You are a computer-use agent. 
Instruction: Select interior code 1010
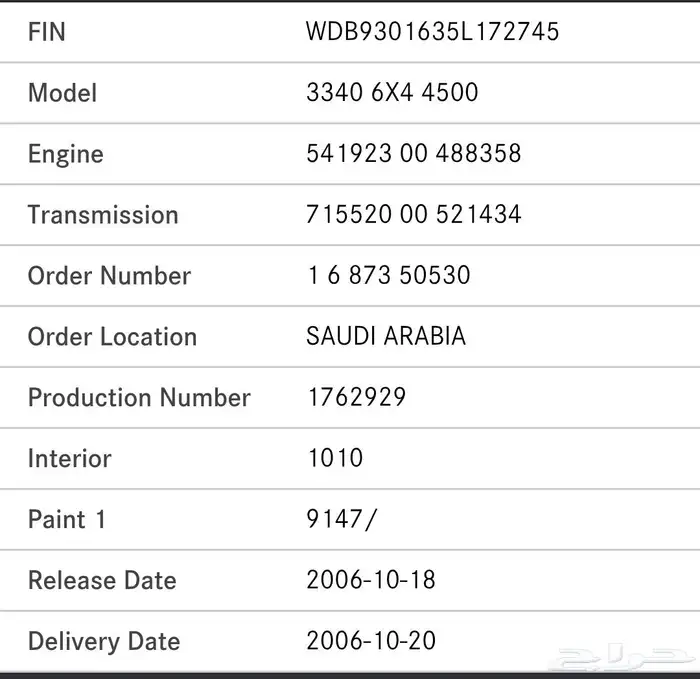335,459
